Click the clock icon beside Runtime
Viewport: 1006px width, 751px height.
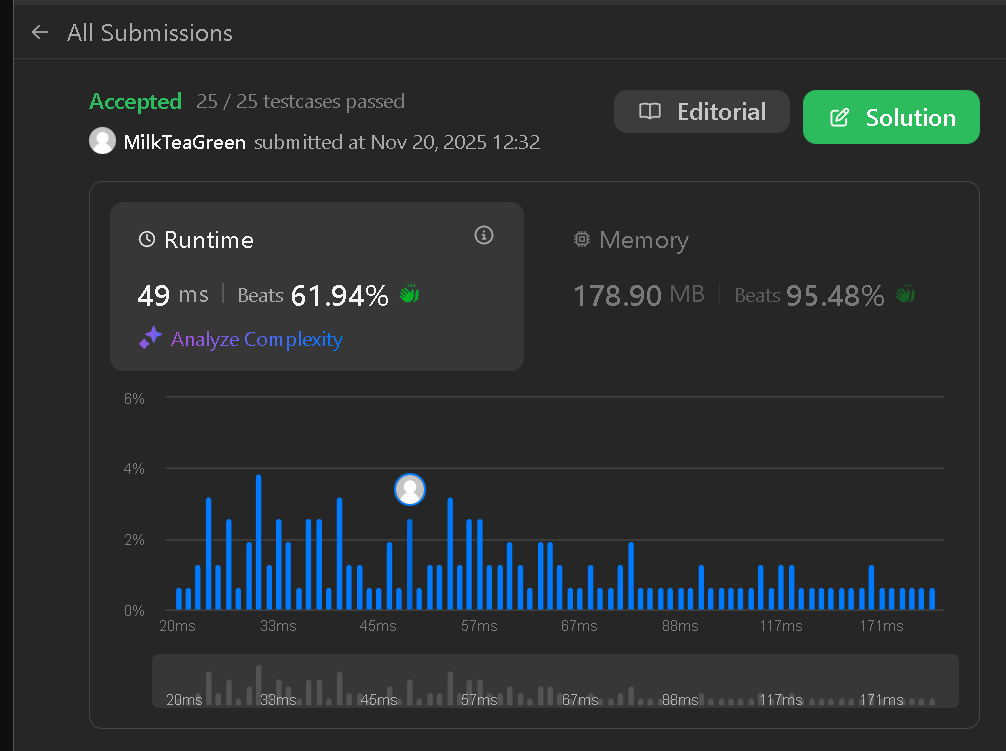click(147, 240)
